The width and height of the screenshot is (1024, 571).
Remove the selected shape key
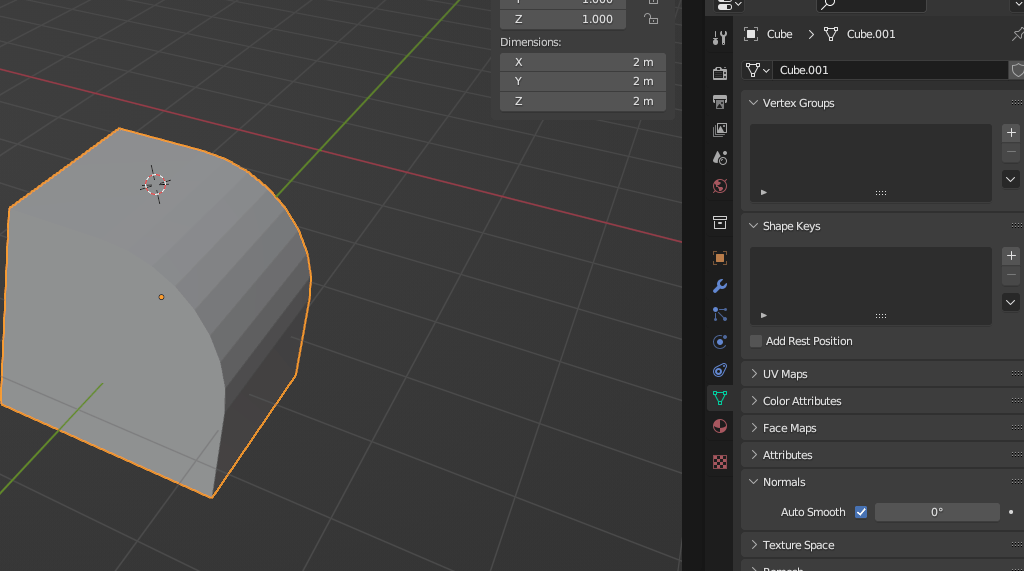click(1010, 275)
